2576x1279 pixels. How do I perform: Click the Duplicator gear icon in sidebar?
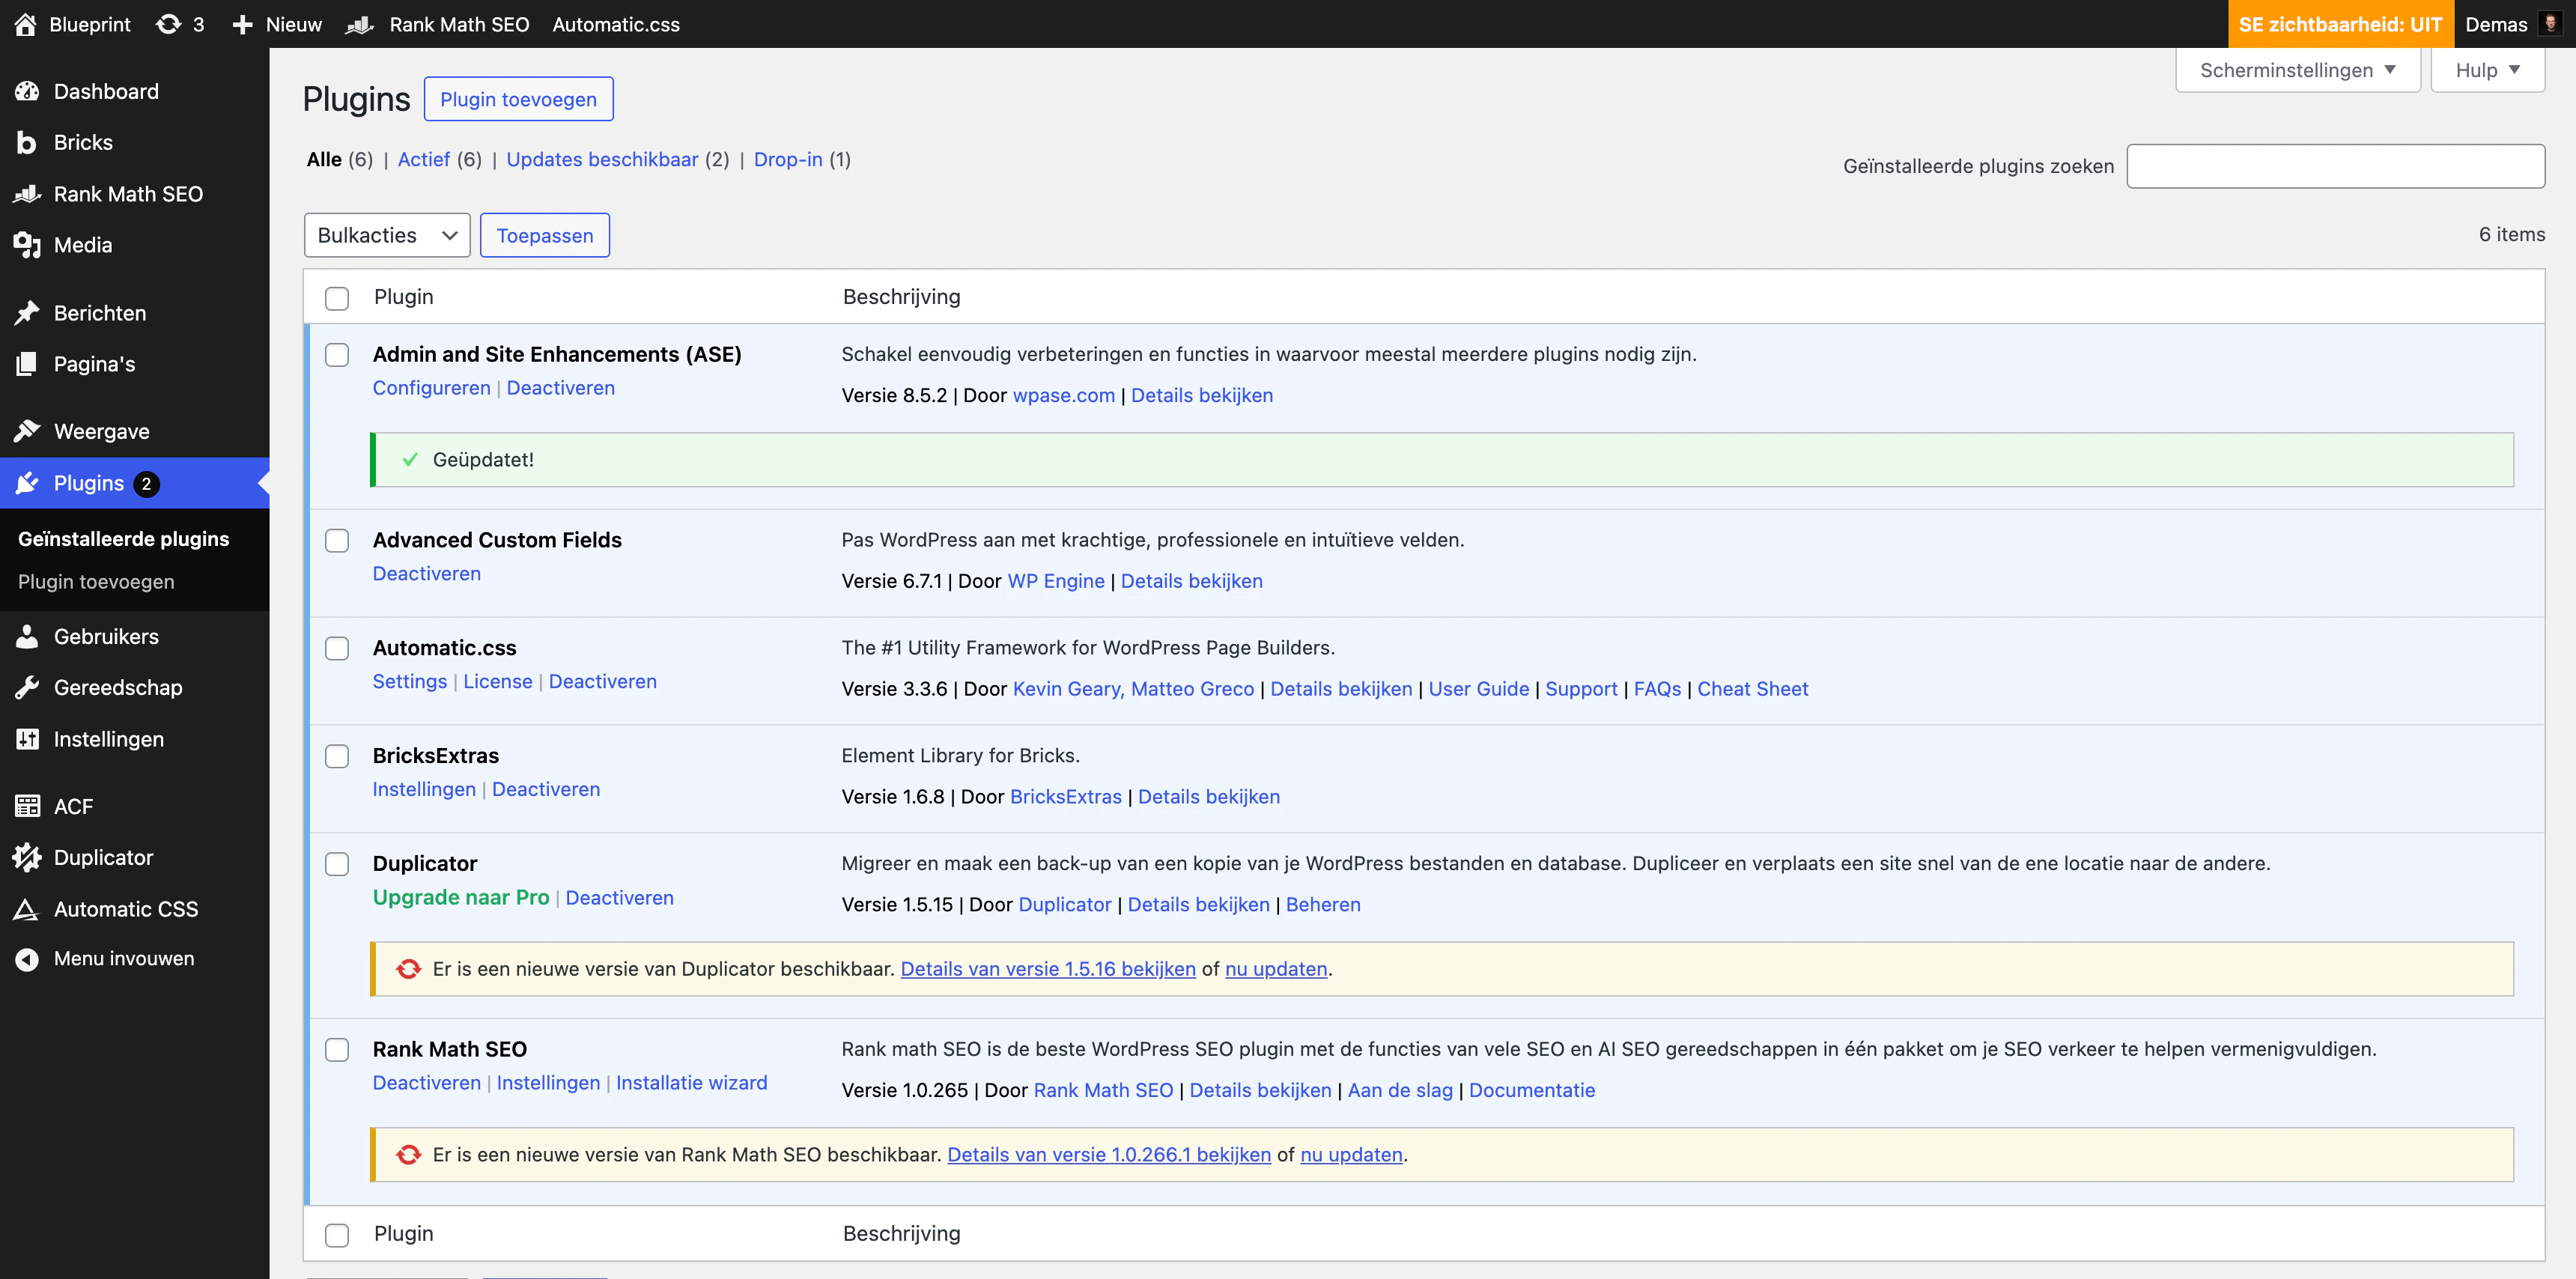26,858
